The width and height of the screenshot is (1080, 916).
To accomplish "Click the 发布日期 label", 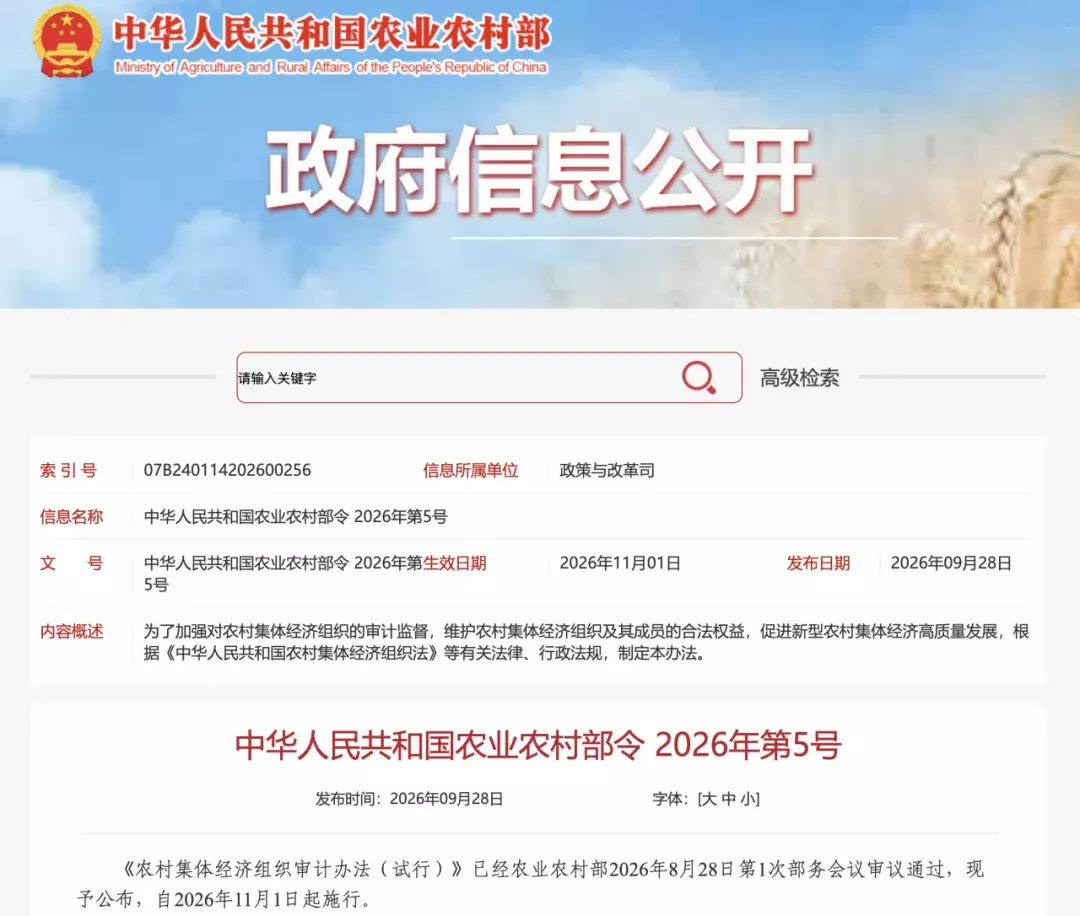I will (x=818, y=563).
